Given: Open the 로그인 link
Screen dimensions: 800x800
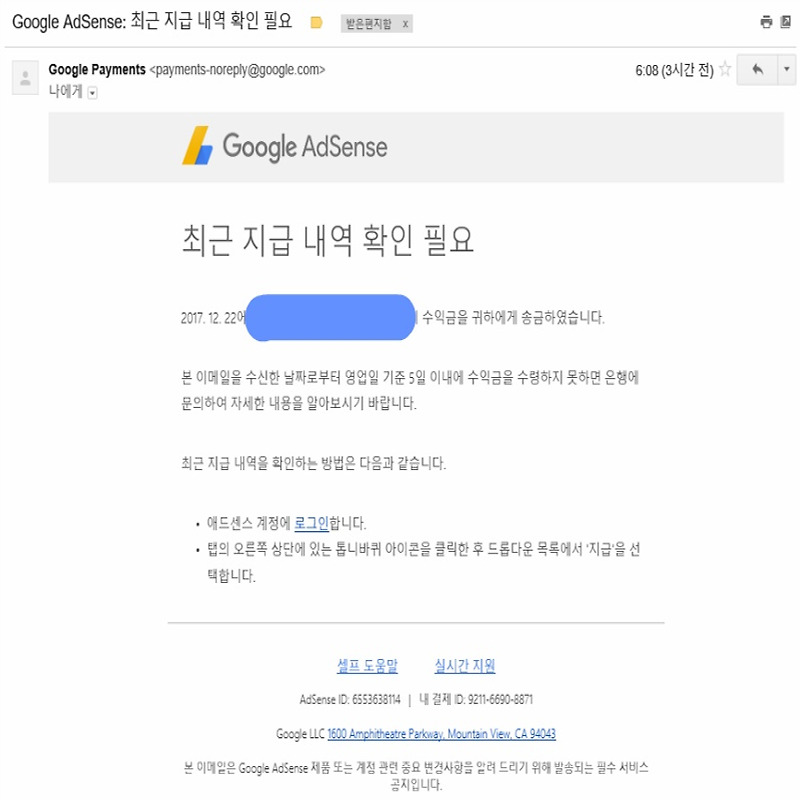Looking at the screenshot, I should (x=312, y=523).
